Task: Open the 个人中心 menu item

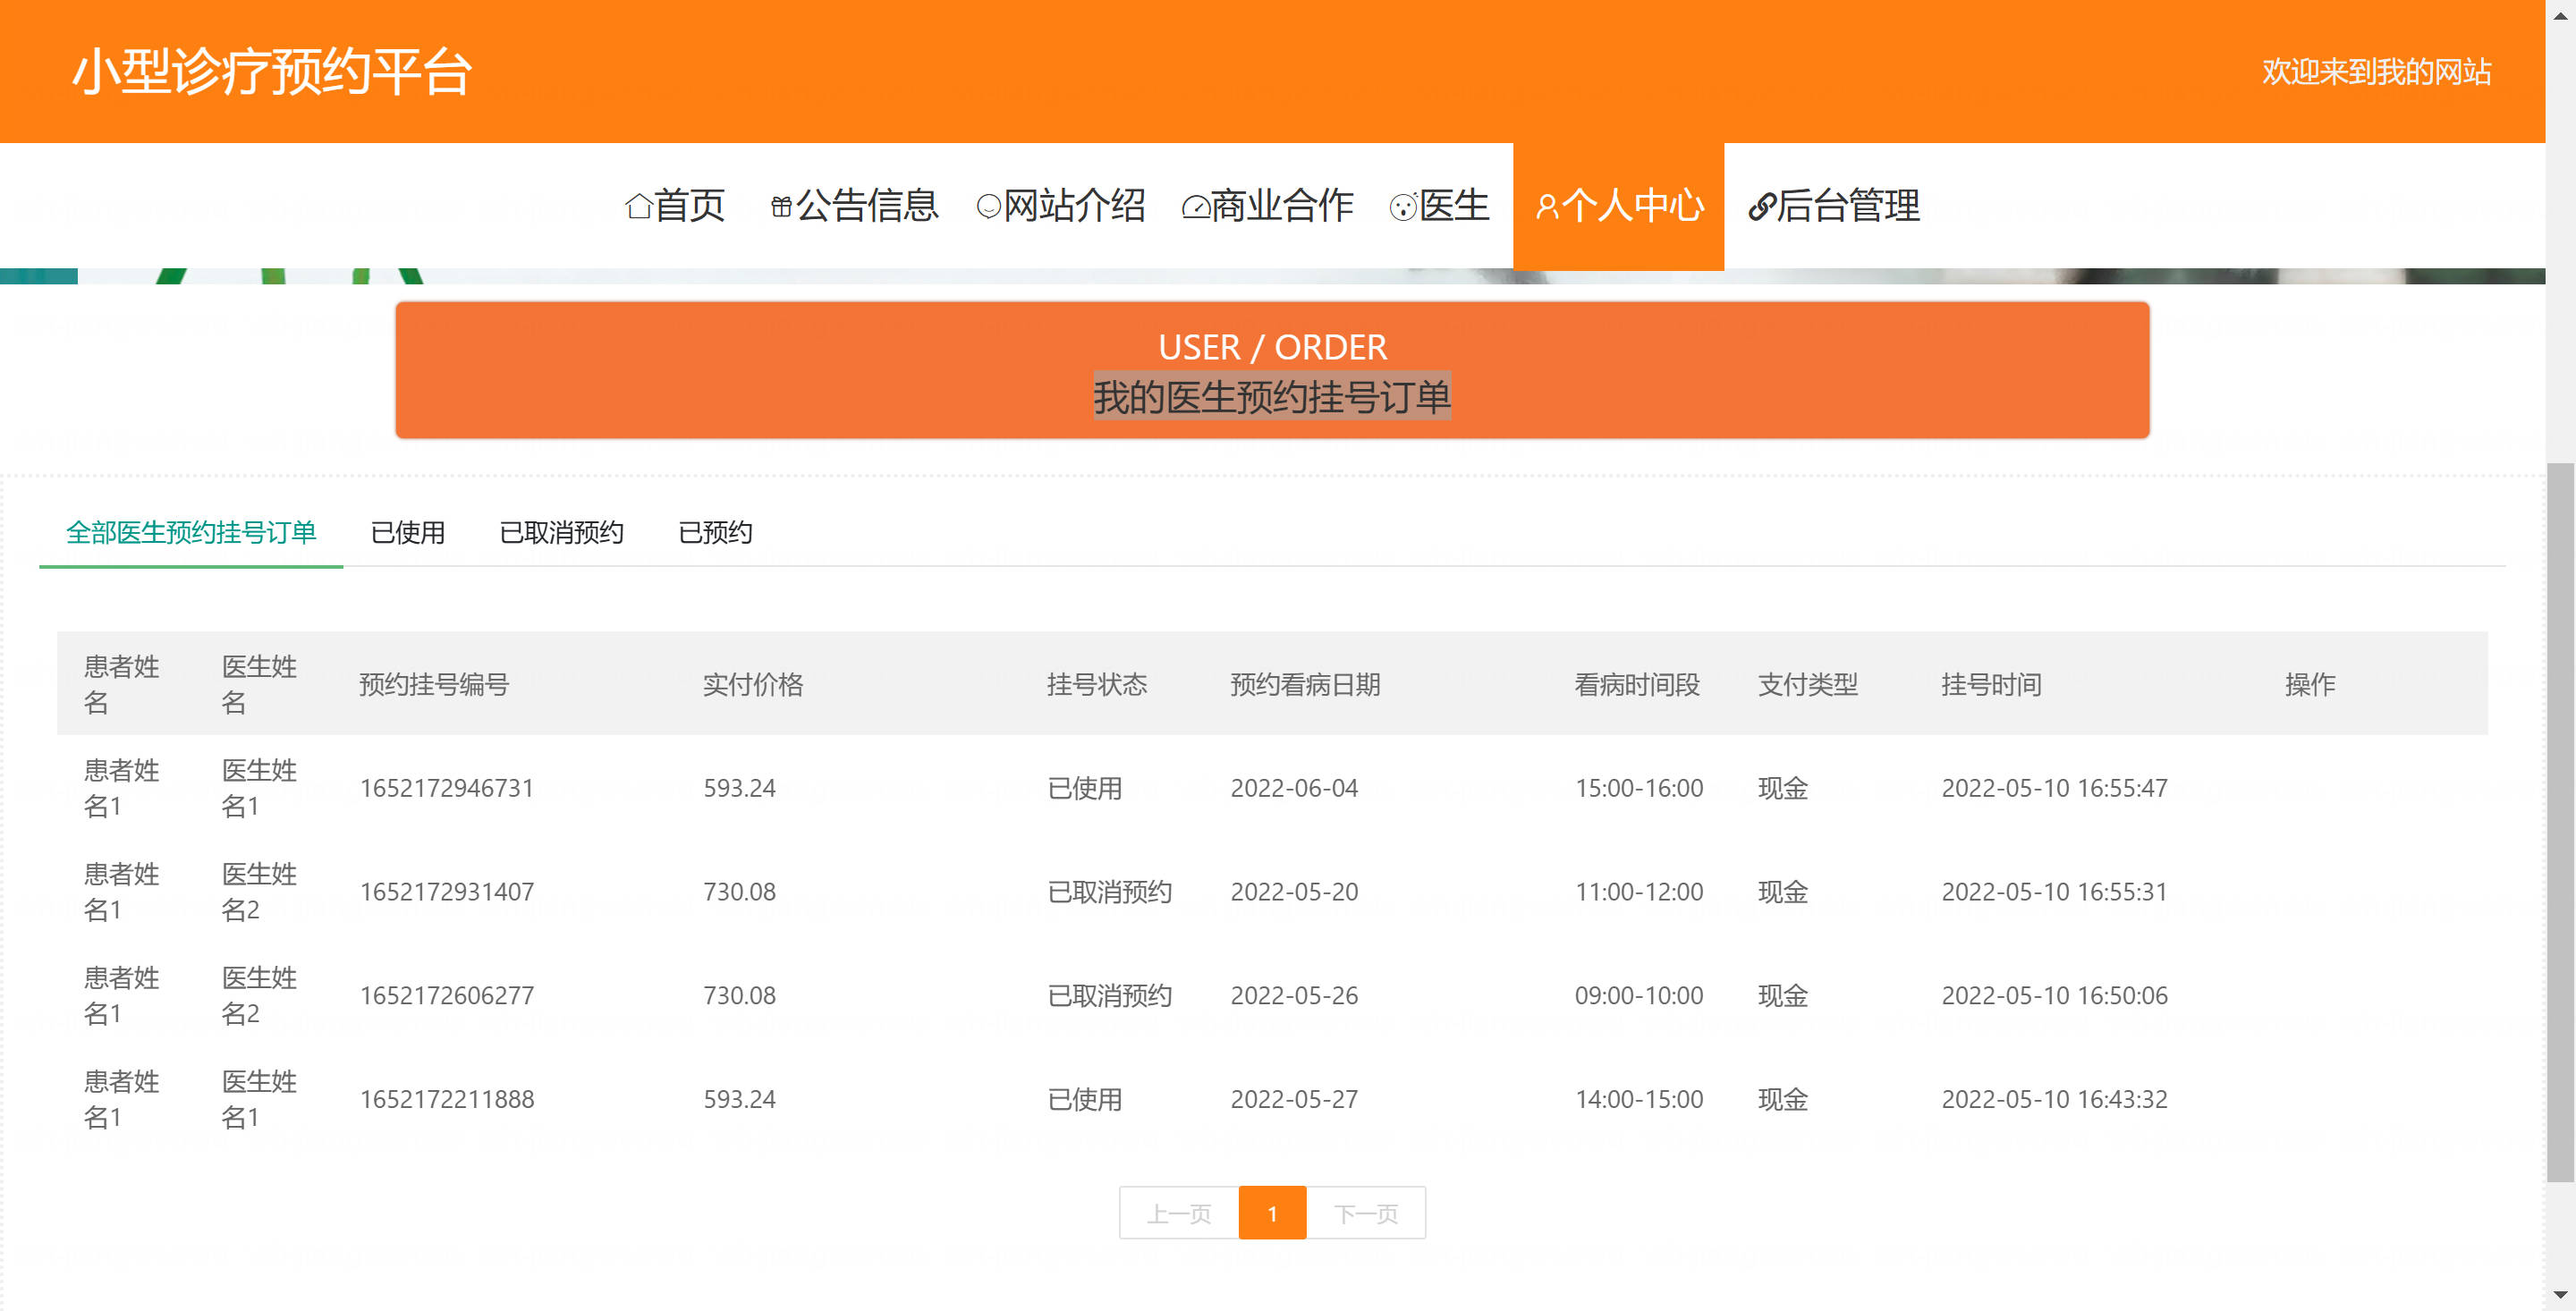Action: point(1619,206)
